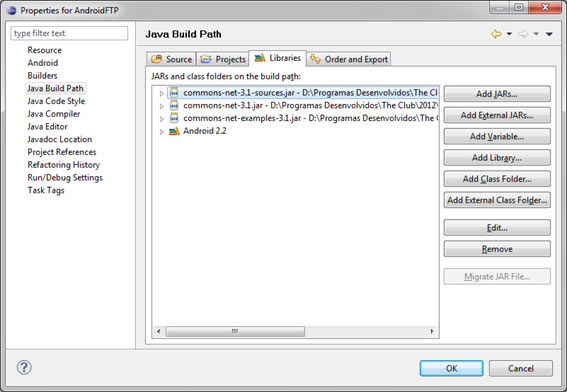Viewport: 567px width, 392px height.
Task: Open Run/Debug Settings page
Action: pos(65,178)
